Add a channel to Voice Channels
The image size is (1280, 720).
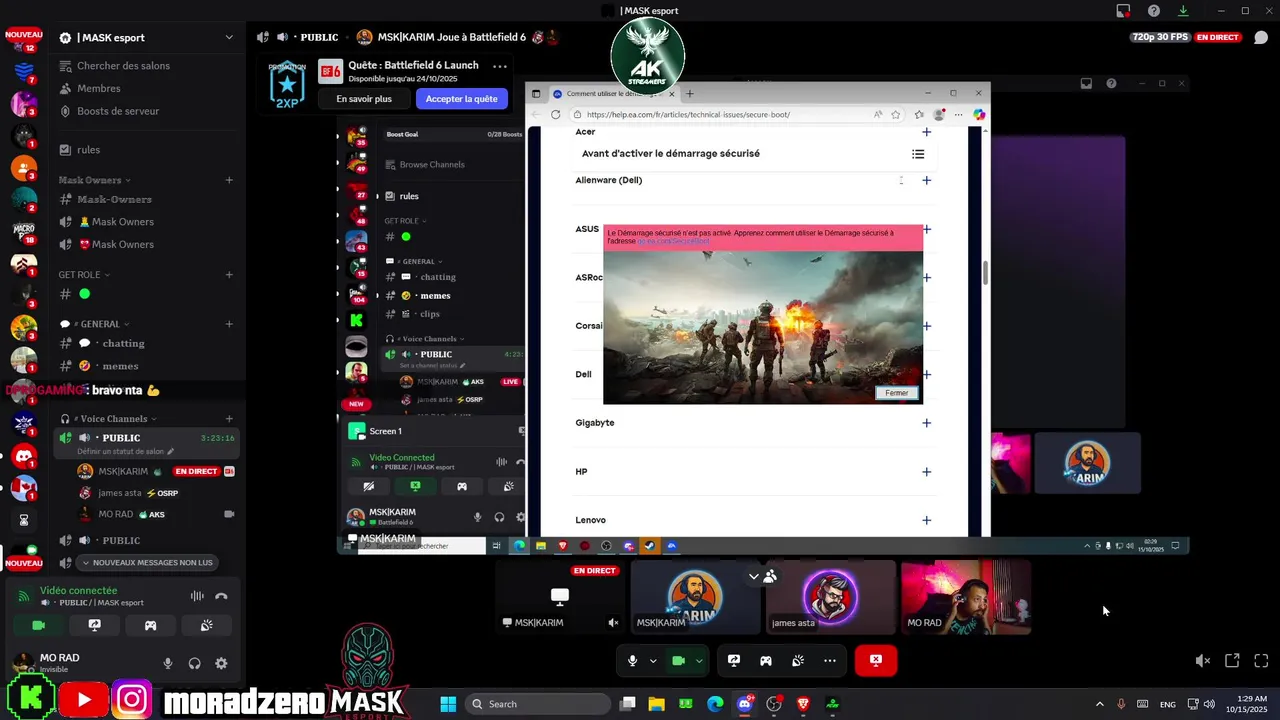coord(229,419)
